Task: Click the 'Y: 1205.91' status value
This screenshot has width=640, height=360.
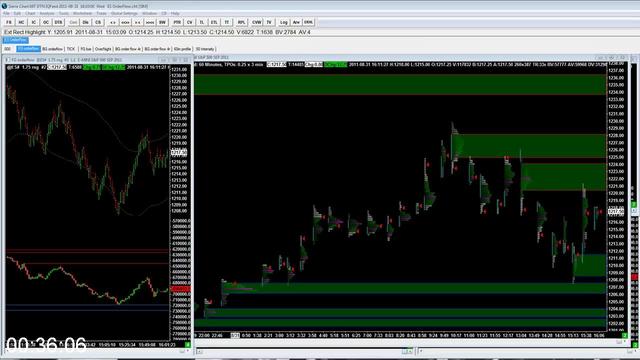Action: [60, 32]
